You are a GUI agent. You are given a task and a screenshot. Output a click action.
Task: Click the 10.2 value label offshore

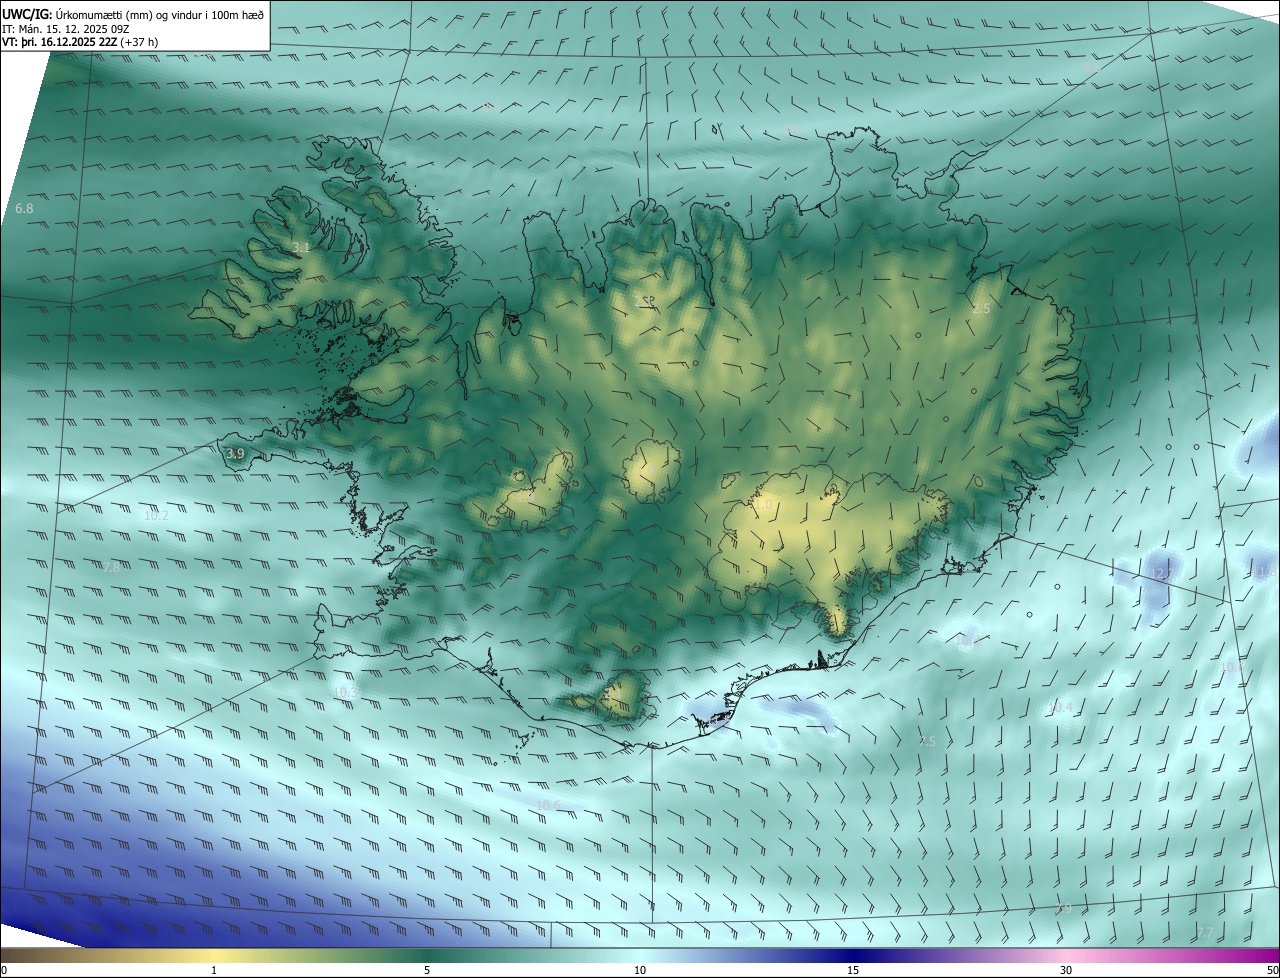point(156,516)
